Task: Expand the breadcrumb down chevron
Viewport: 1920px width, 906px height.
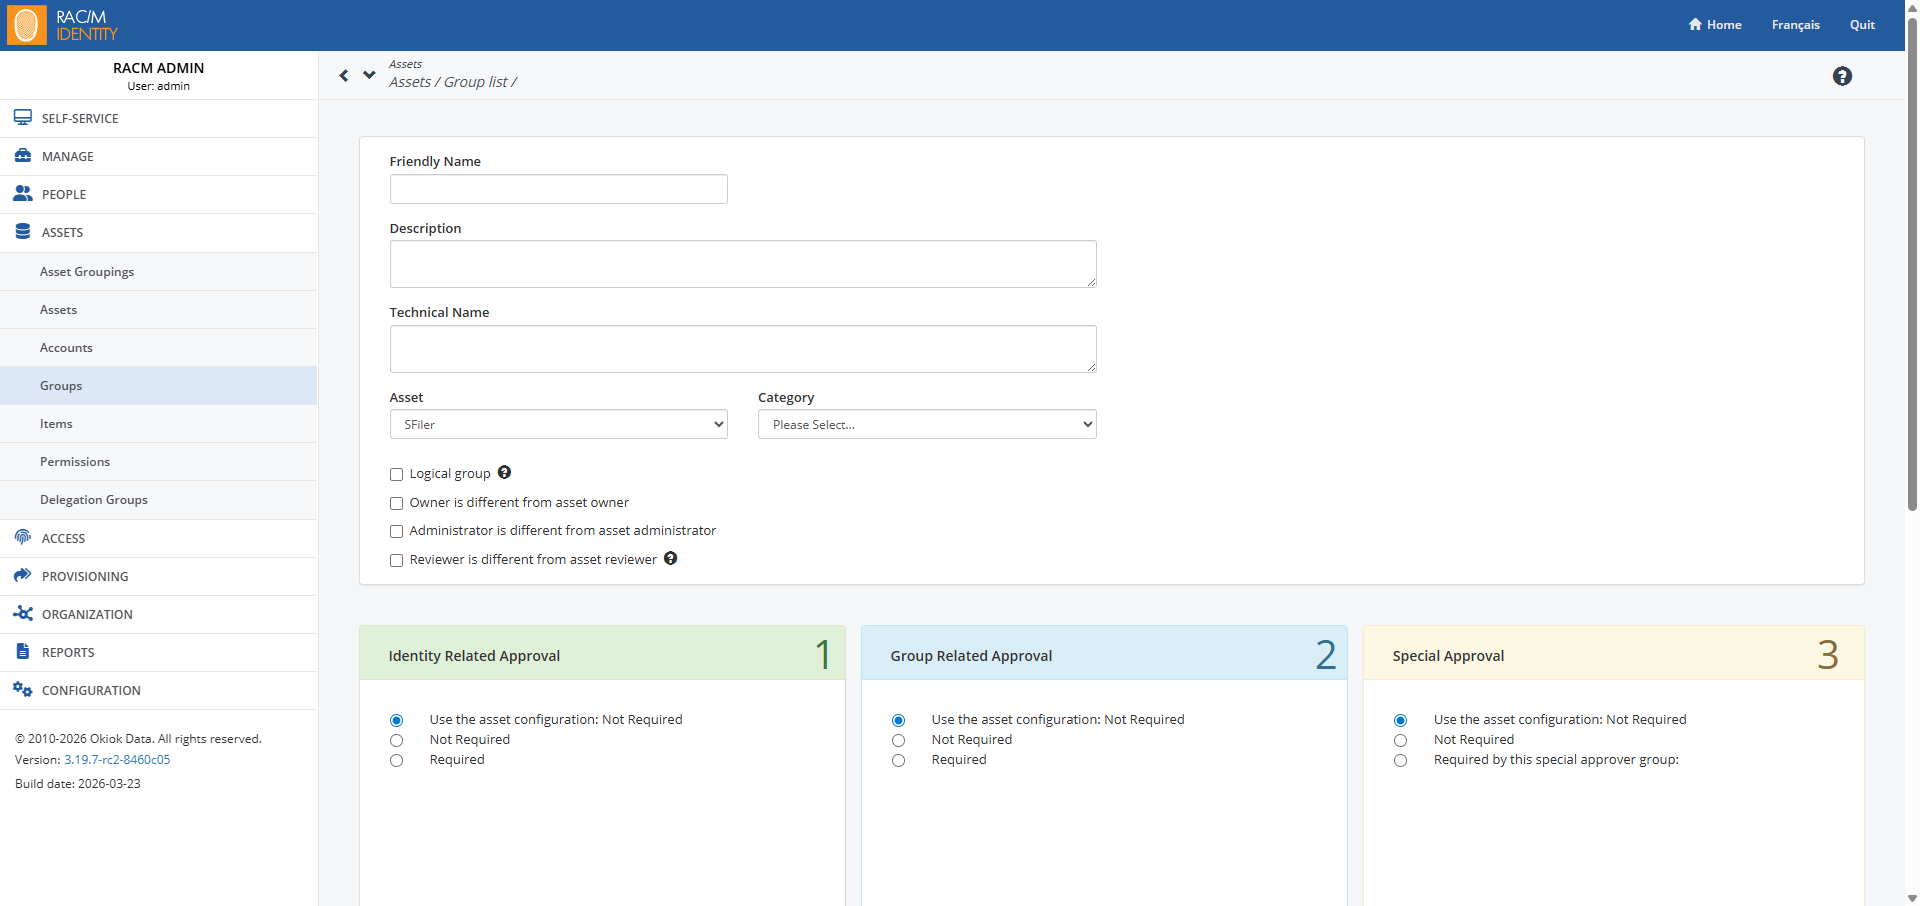Action: click(369, 75)
